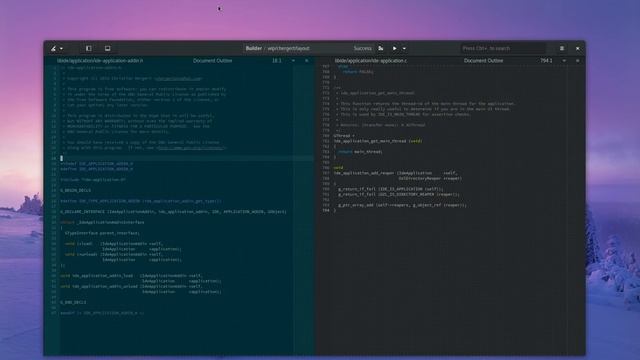Close the ide-application-addin.h editor
This screenshot has width=640, height=360.
coord(307,60)
